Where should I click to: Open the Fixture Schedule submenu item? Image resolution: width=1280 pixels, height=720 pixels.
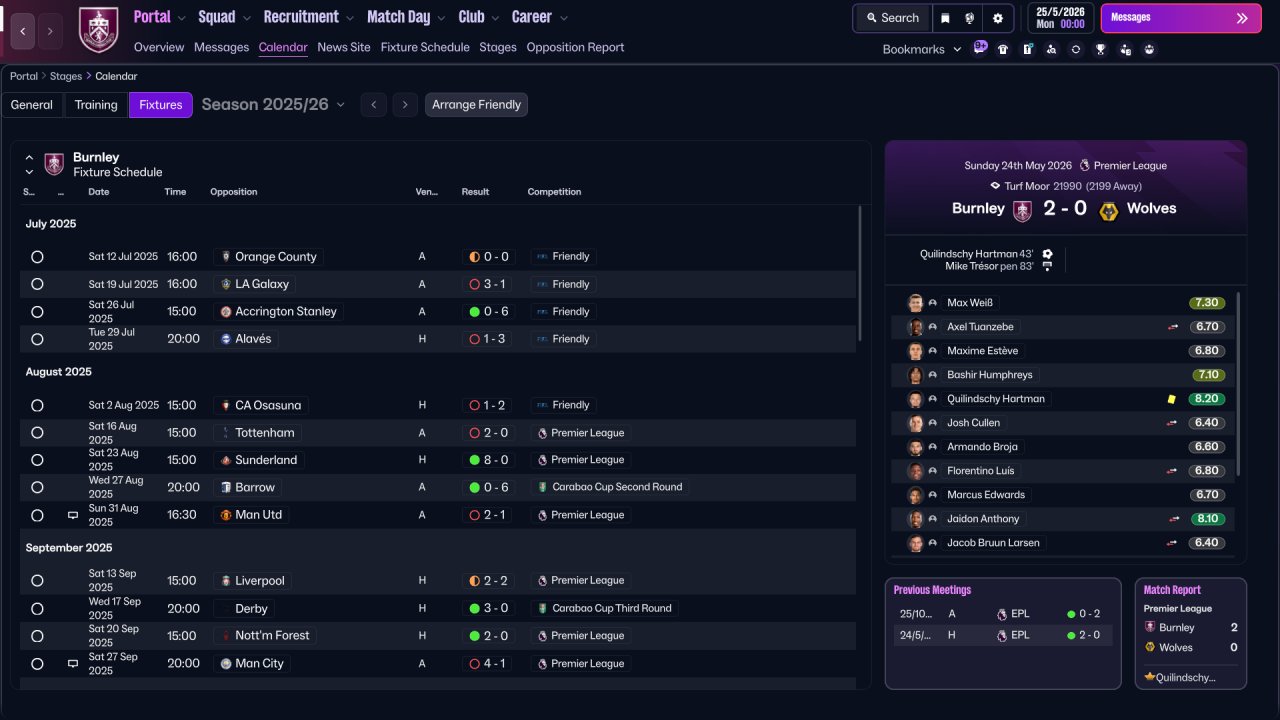point(425,47)
